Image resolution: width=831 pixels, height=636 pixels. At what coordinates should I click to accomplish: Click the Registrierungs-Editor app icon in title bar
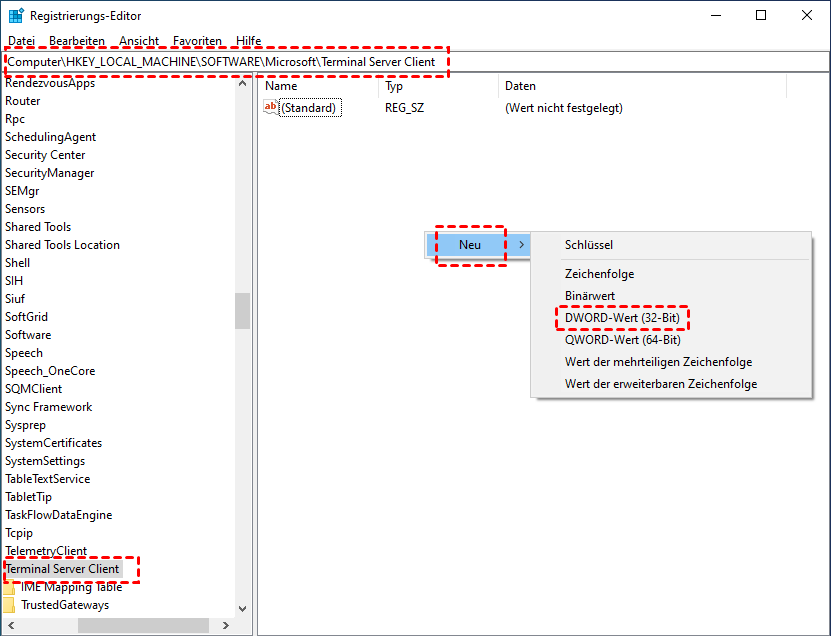coord(16,16)
